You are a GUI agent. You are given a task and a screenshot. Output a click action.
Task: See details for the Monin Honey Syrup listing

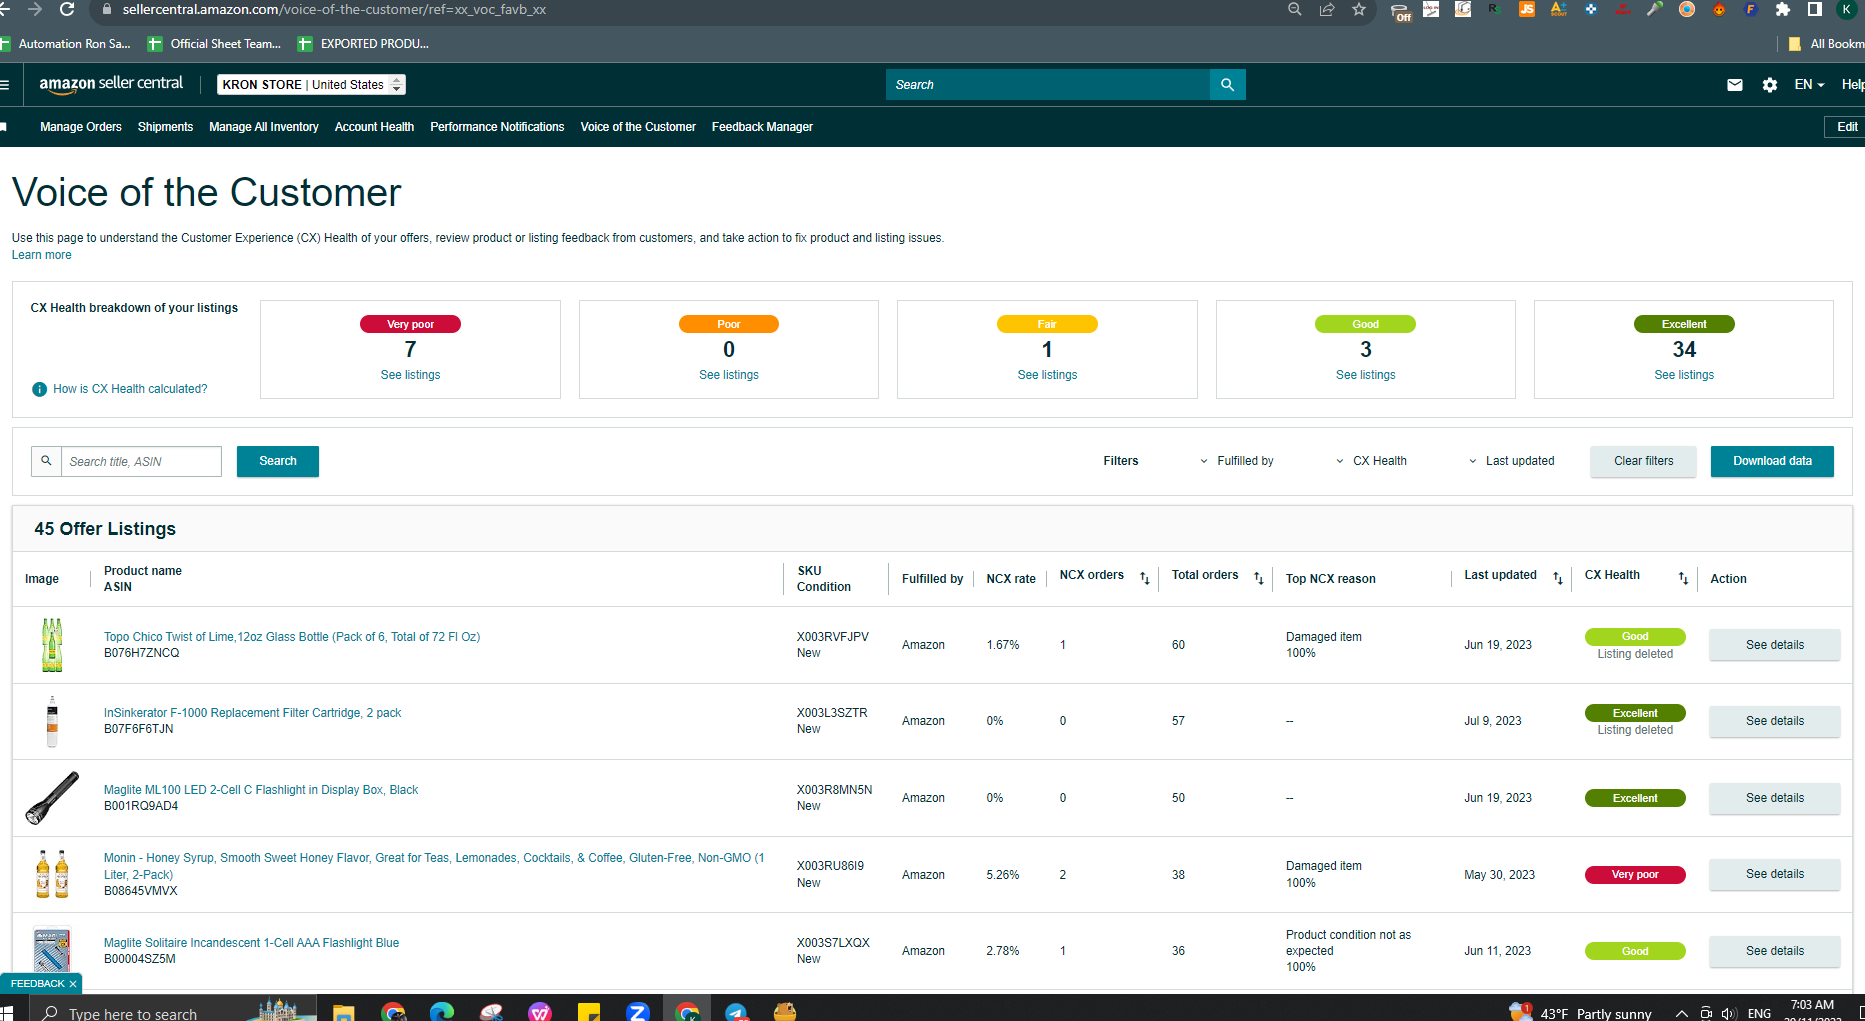[x=1775, y=874]
